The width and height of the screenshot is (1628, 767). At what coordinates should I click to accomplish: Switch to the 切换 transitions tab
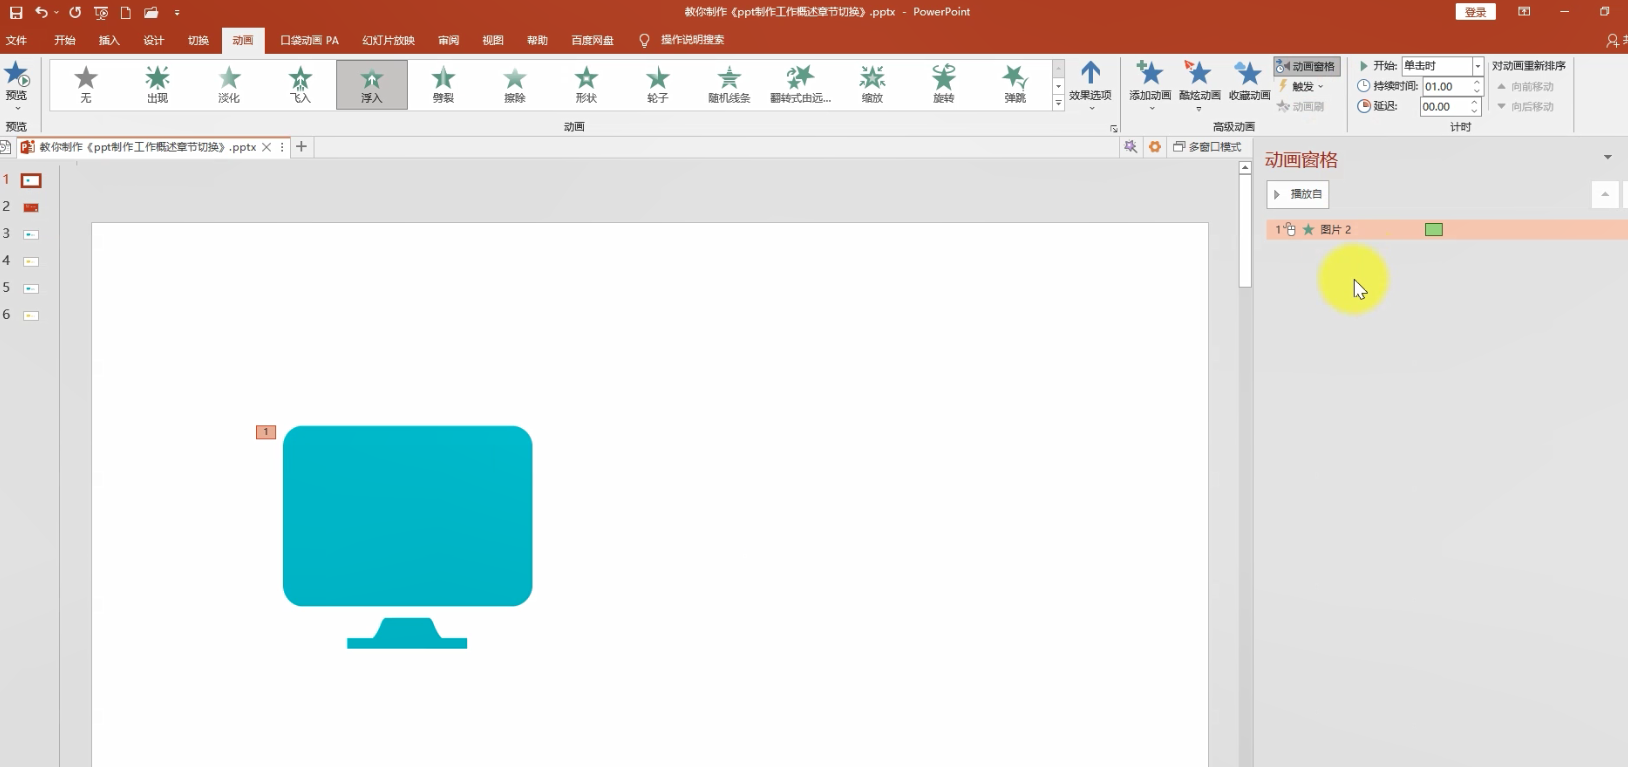pyautogui.click(x=198, y=40)
